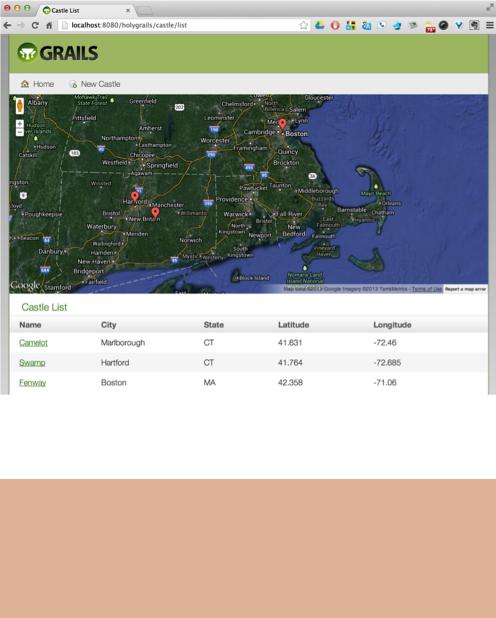The image size is (496, 618).
Task: Open the Google Drive extension icon
Action: (319, 25)
